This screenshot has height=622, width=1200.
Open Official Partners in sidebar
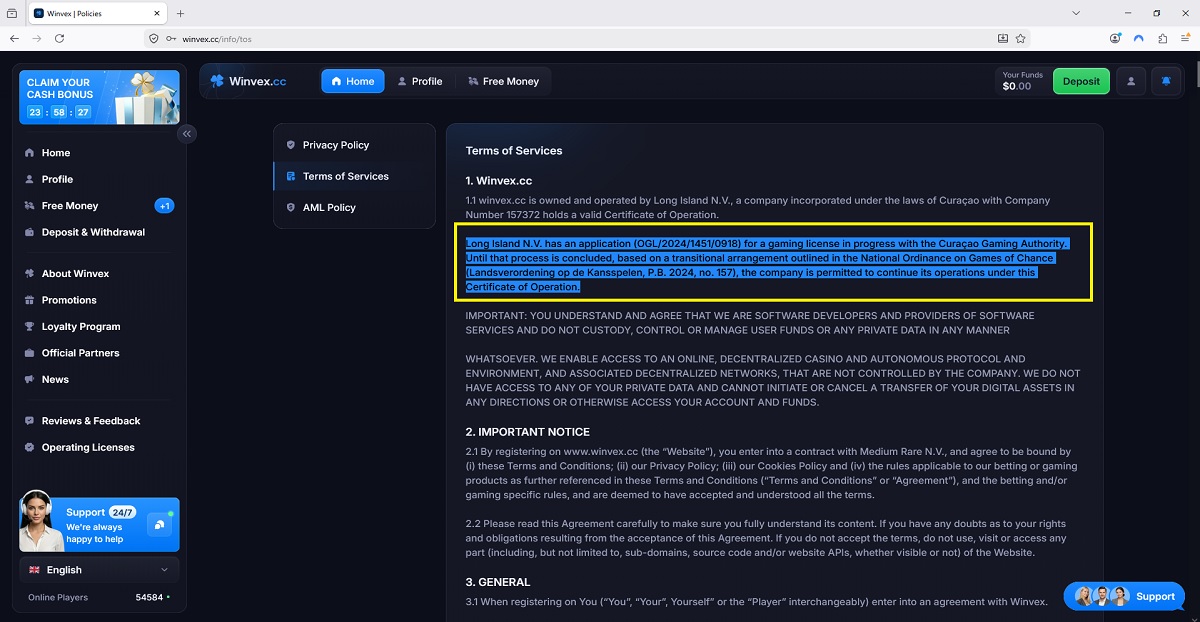[x=80, y=353]
